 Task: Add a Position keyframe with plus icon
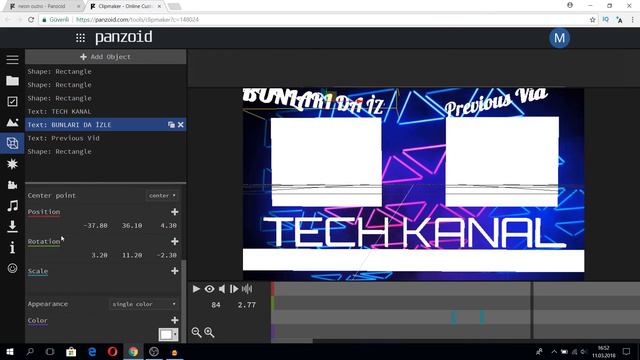coord(175,212)
